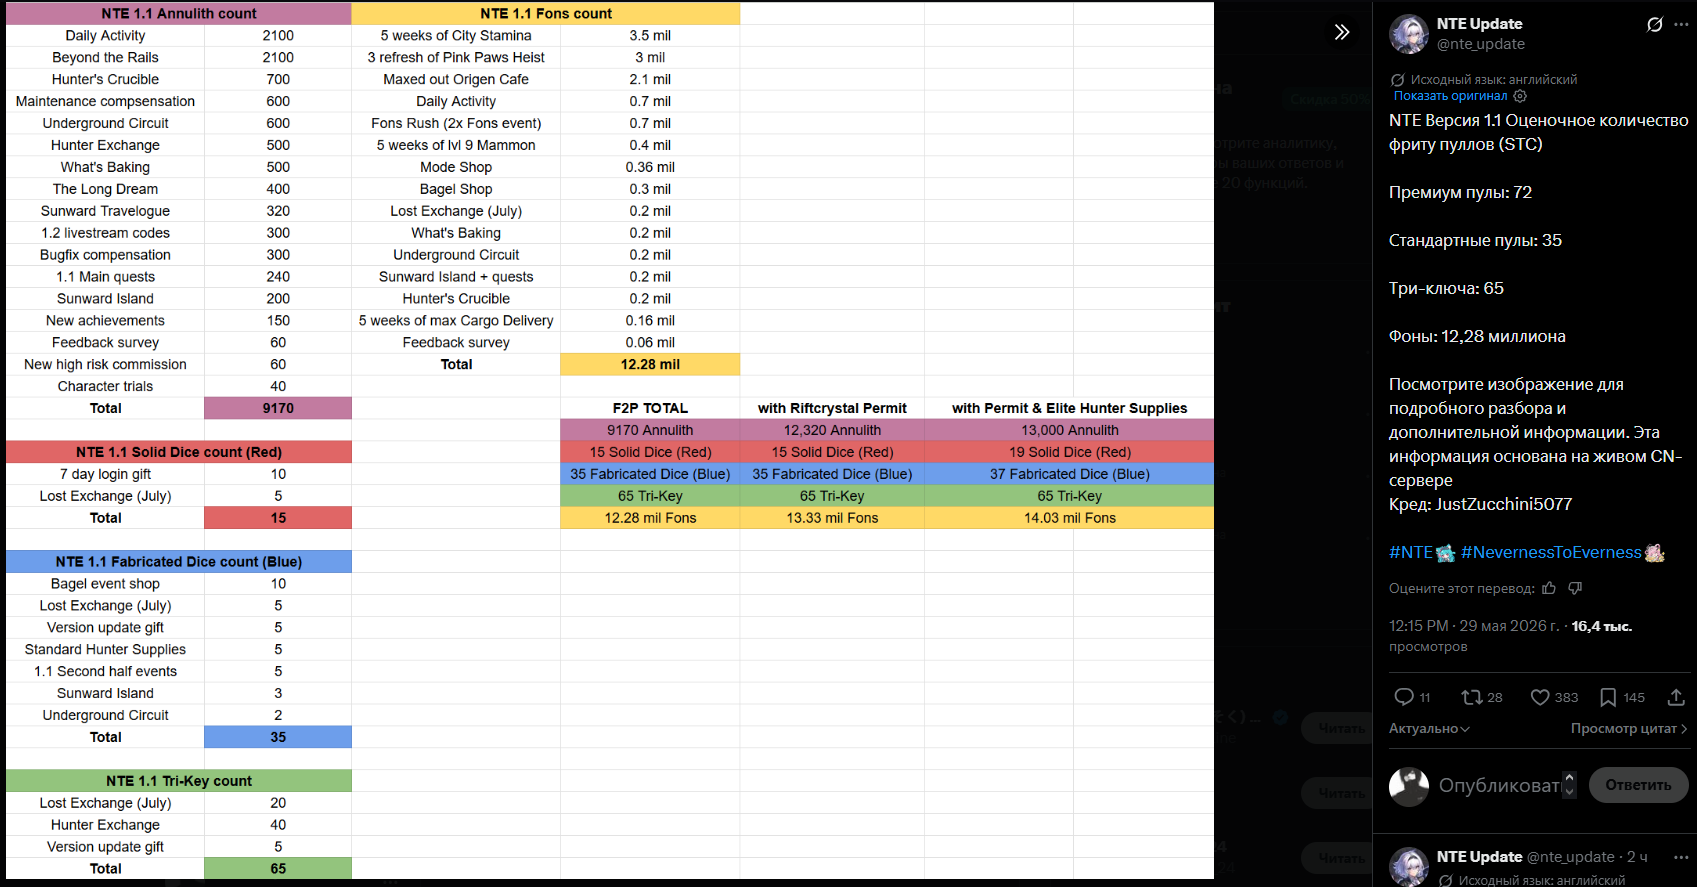1697x887 pixels.
Task: Open NTE Update profile avatar
Action: [x=1409, y=34]
